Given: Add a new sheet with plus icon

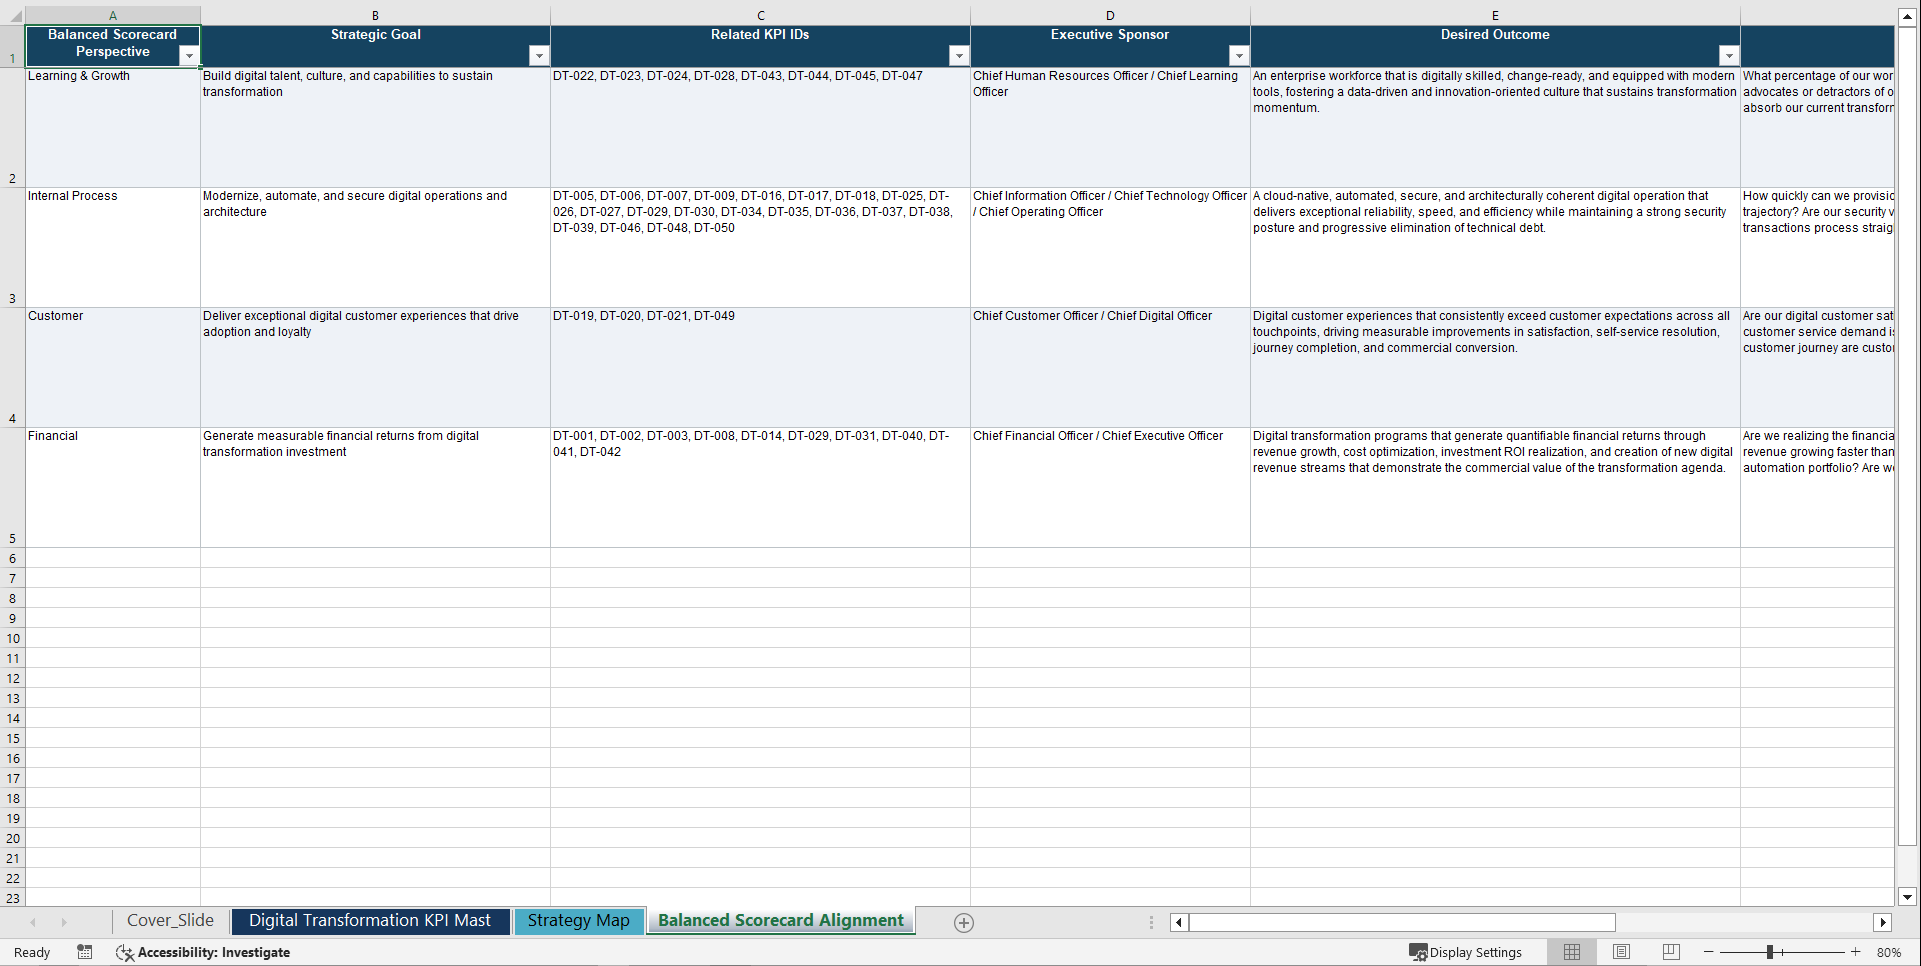Looking at the screenshot, I should click(x=964, y=923).
